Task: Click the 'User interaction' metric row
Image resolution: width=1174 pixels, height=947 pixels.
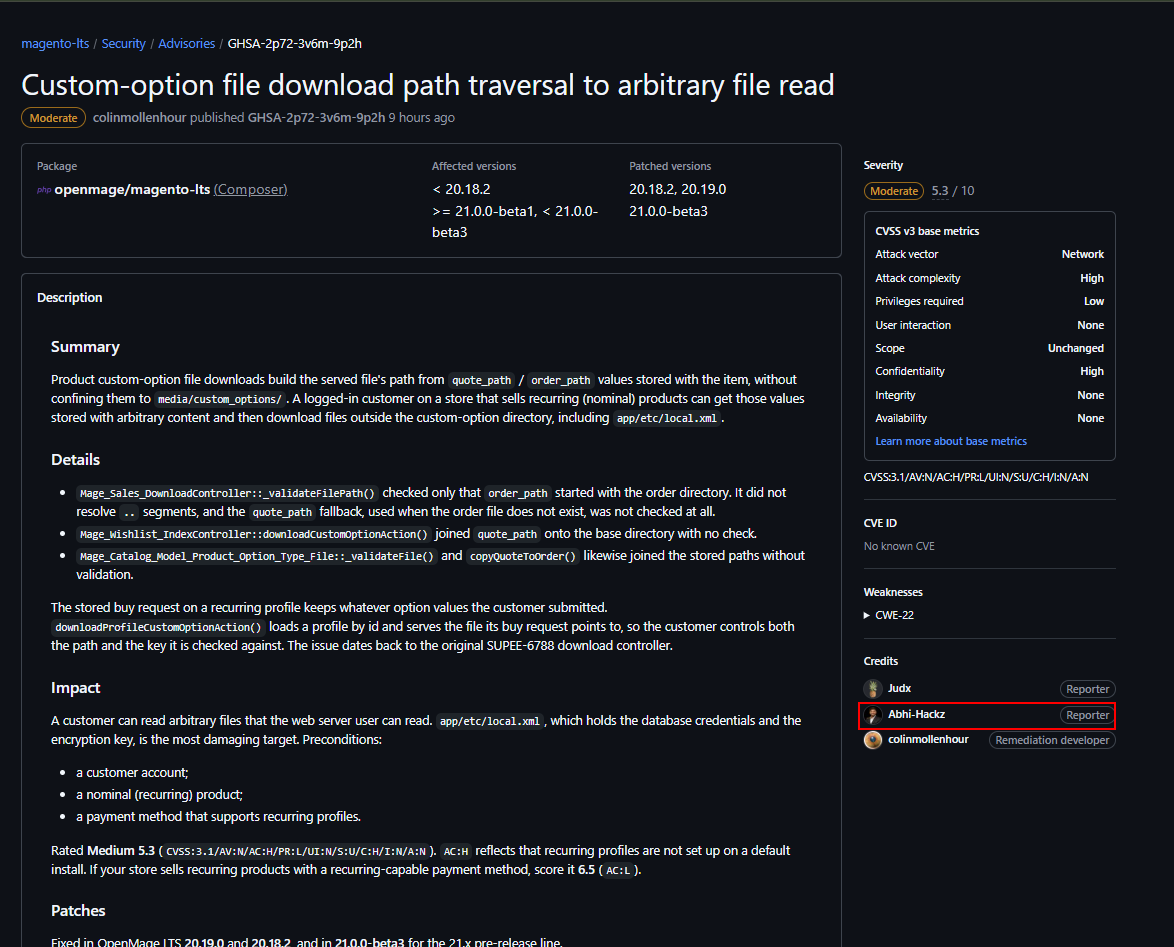Action: (x=989, y=325)
